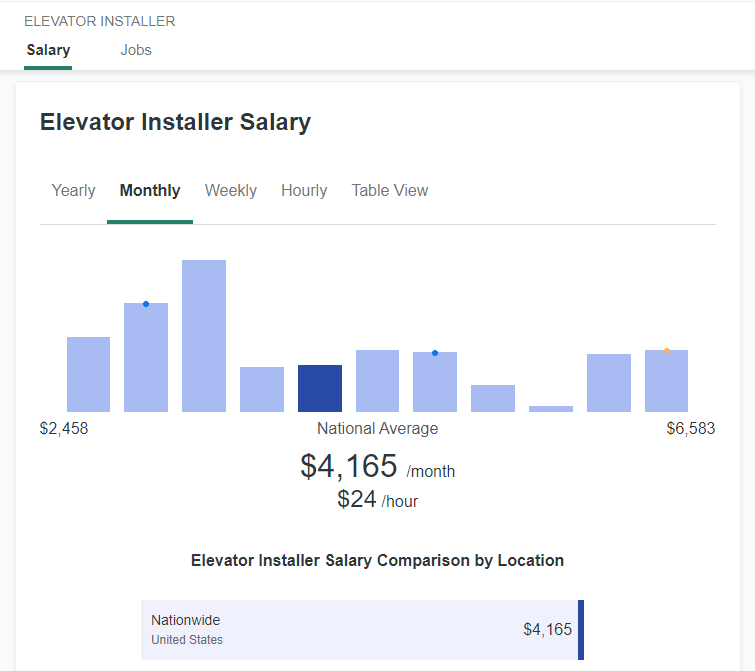Open the Jobs tab
The width and height of the screenshot is (755, 671).
tap(136, 50)
